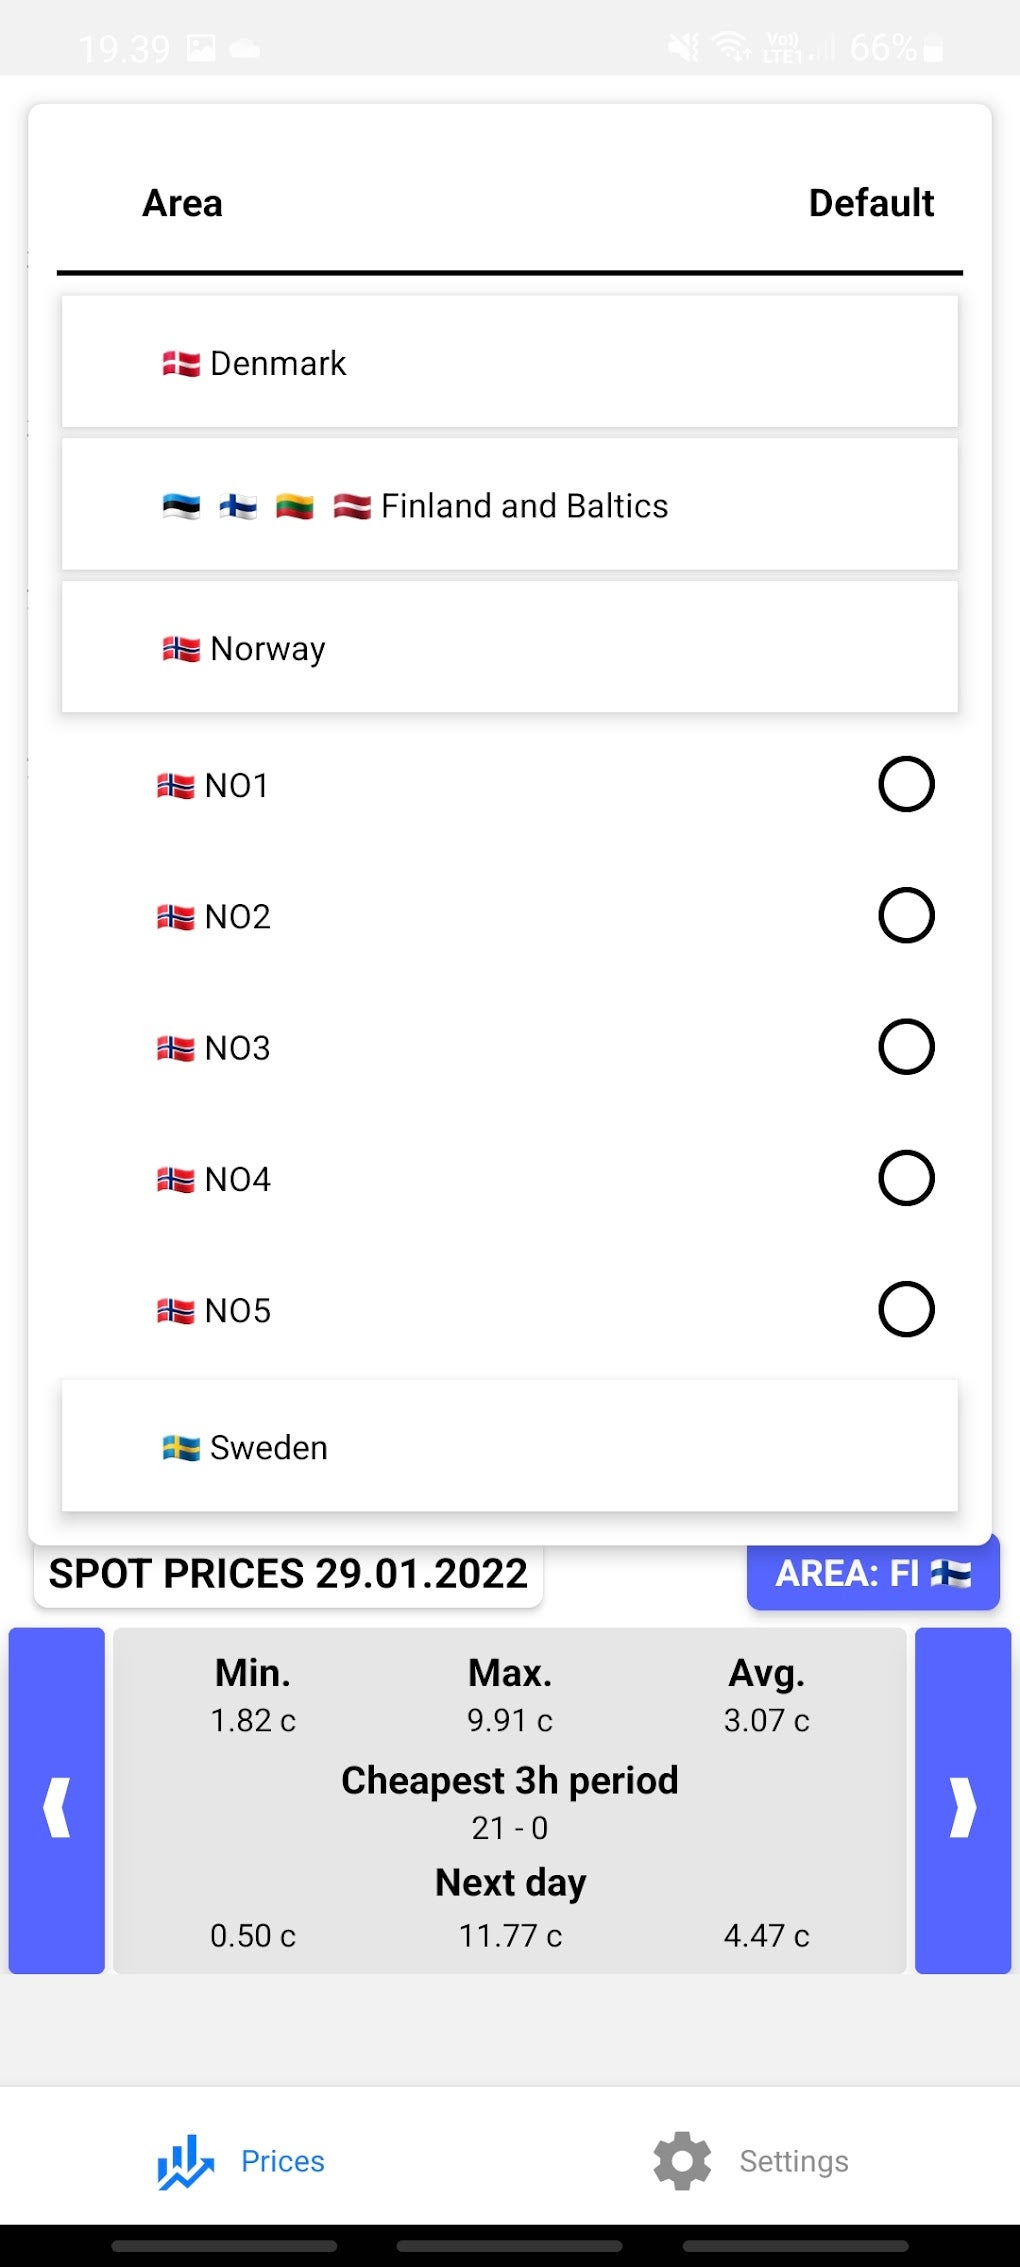The image size is (1020, 2267).
Task: Switch to the Prices tab label
Action: click(283, 2161)
